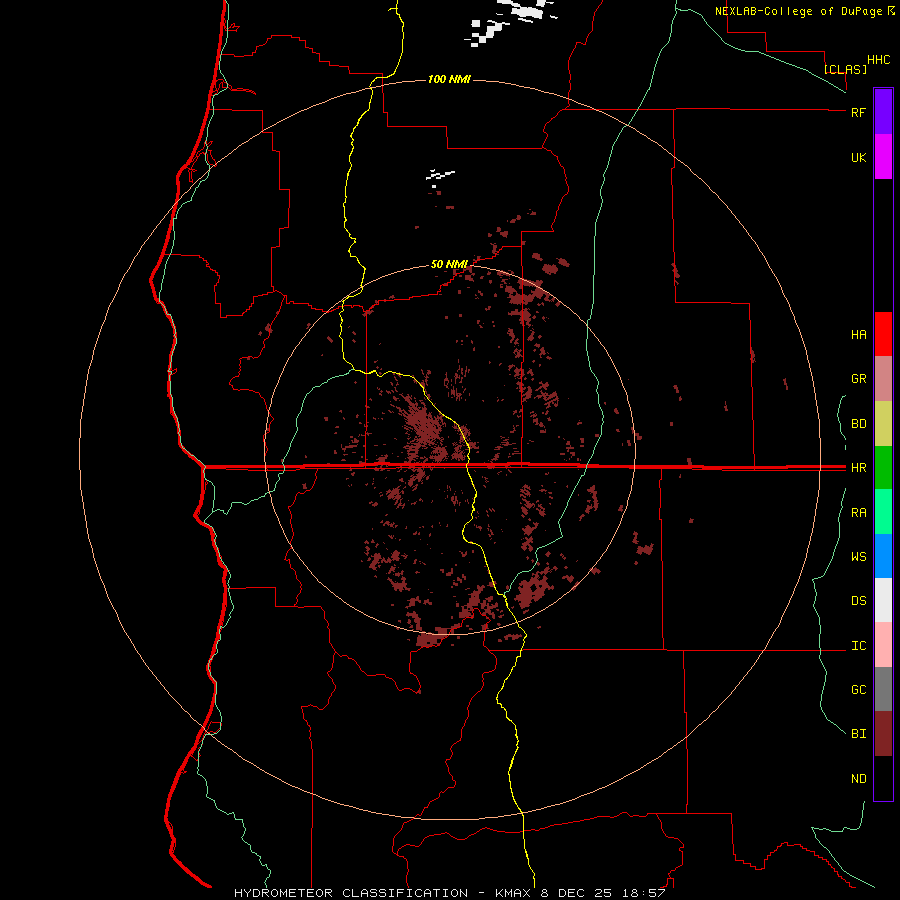Click the "RA" legend label

tap(858, 513)
